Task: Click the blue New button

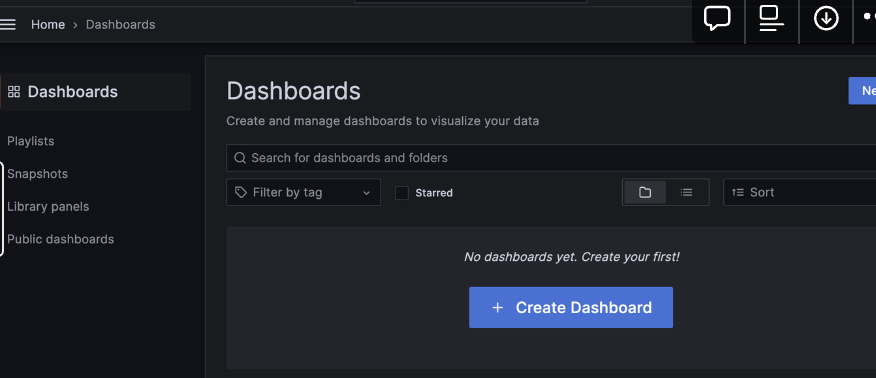Action: coord(862,91)
